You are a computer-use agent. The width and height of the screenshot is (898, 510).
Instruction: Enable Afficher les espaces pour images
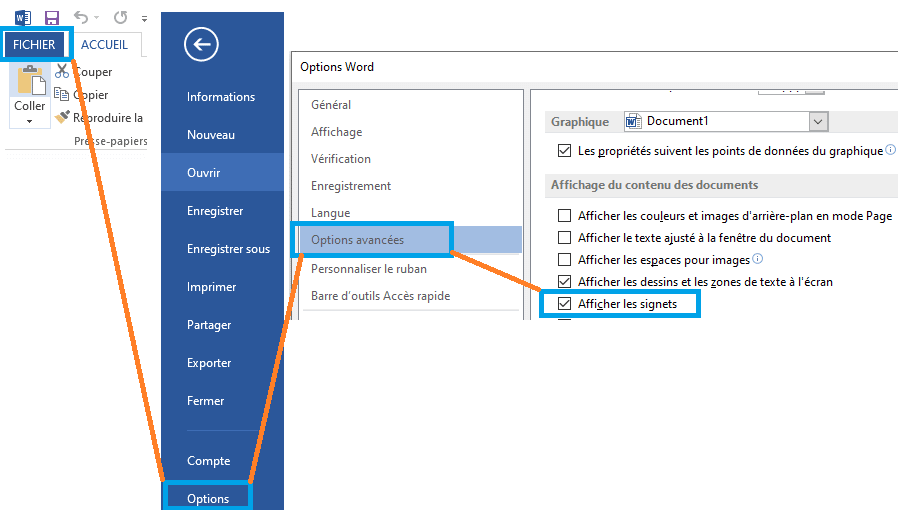pos(565,259)
